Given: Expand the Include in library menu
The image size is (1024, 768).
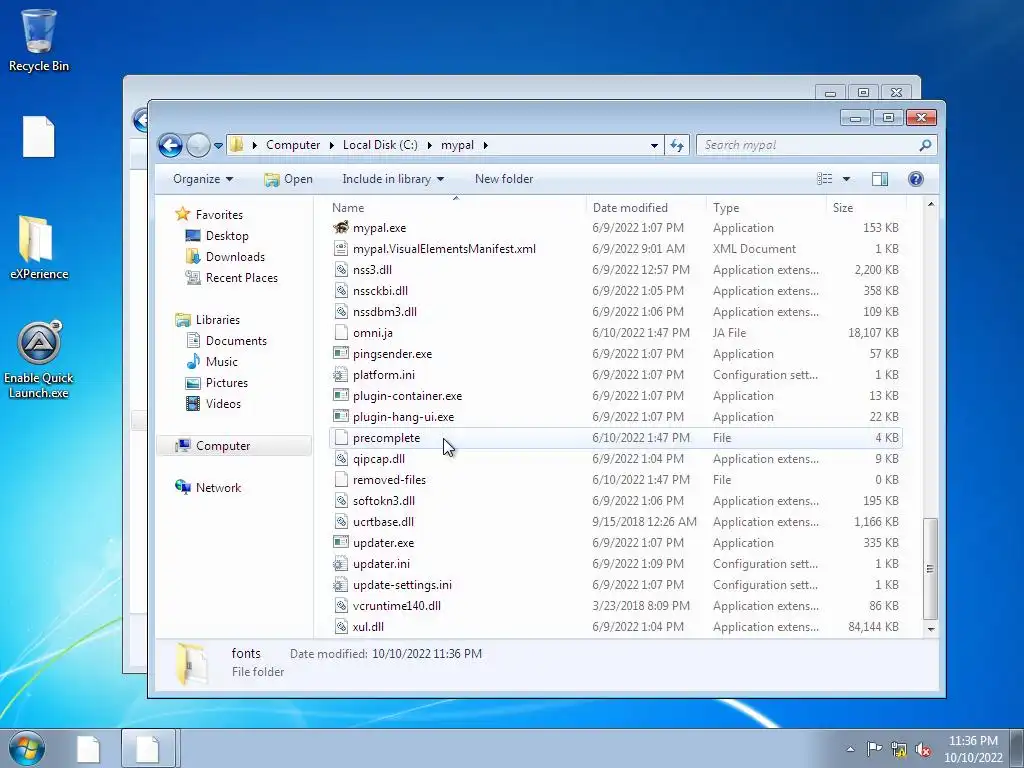Looking at the screenshot, I should 392,179.
